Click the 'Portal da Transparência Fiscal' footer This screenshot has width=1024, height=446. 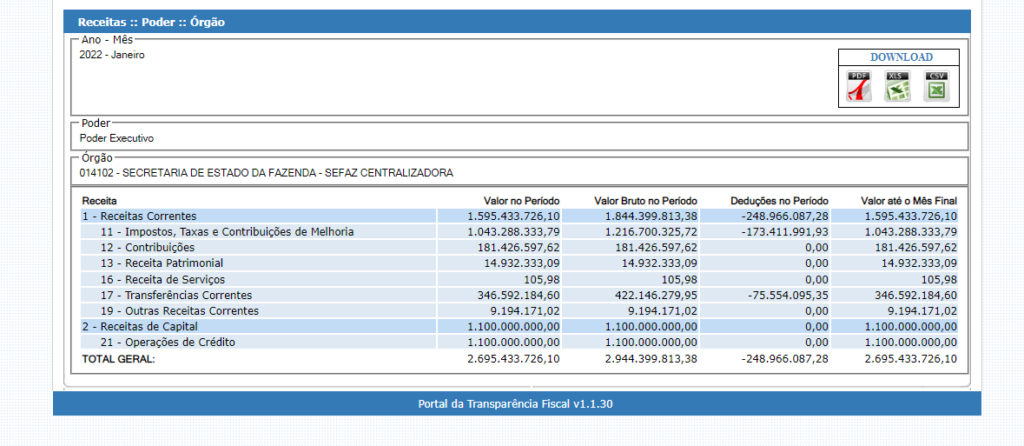click(516, 404)
